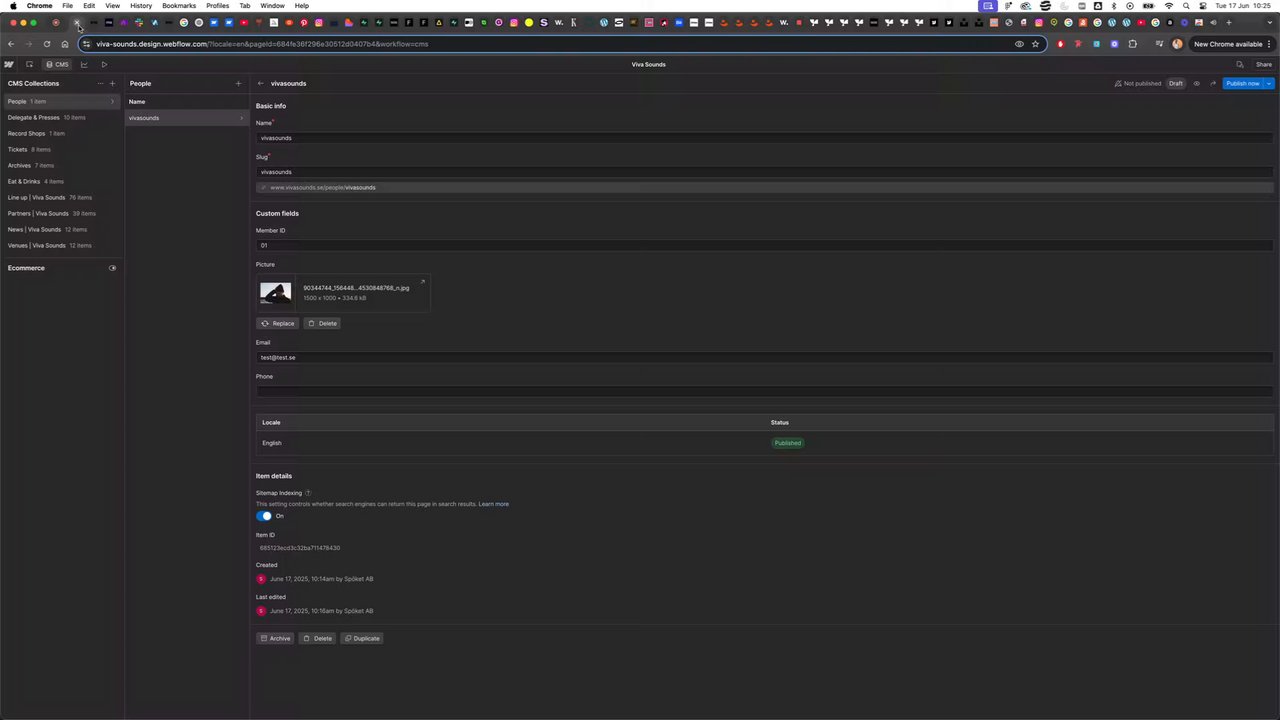
Task: Go to browser home page
Action: tap(64, 44)
